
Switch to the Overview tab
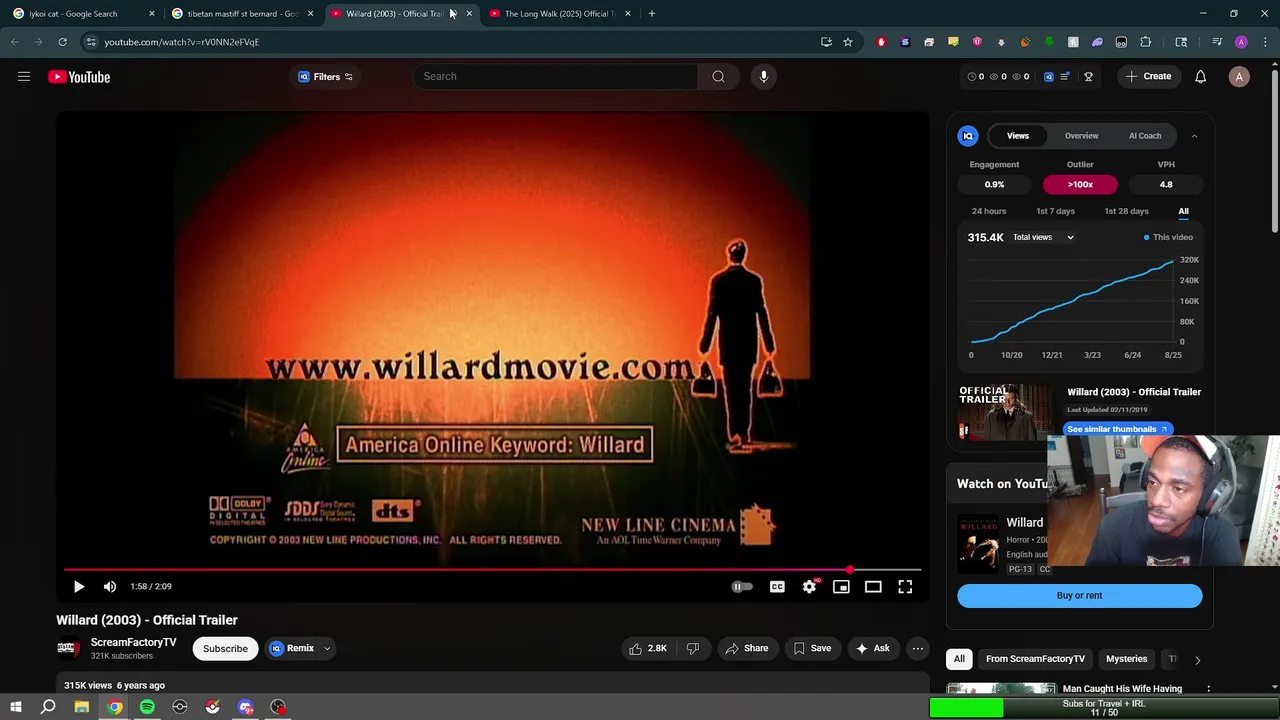[1081, 136]
